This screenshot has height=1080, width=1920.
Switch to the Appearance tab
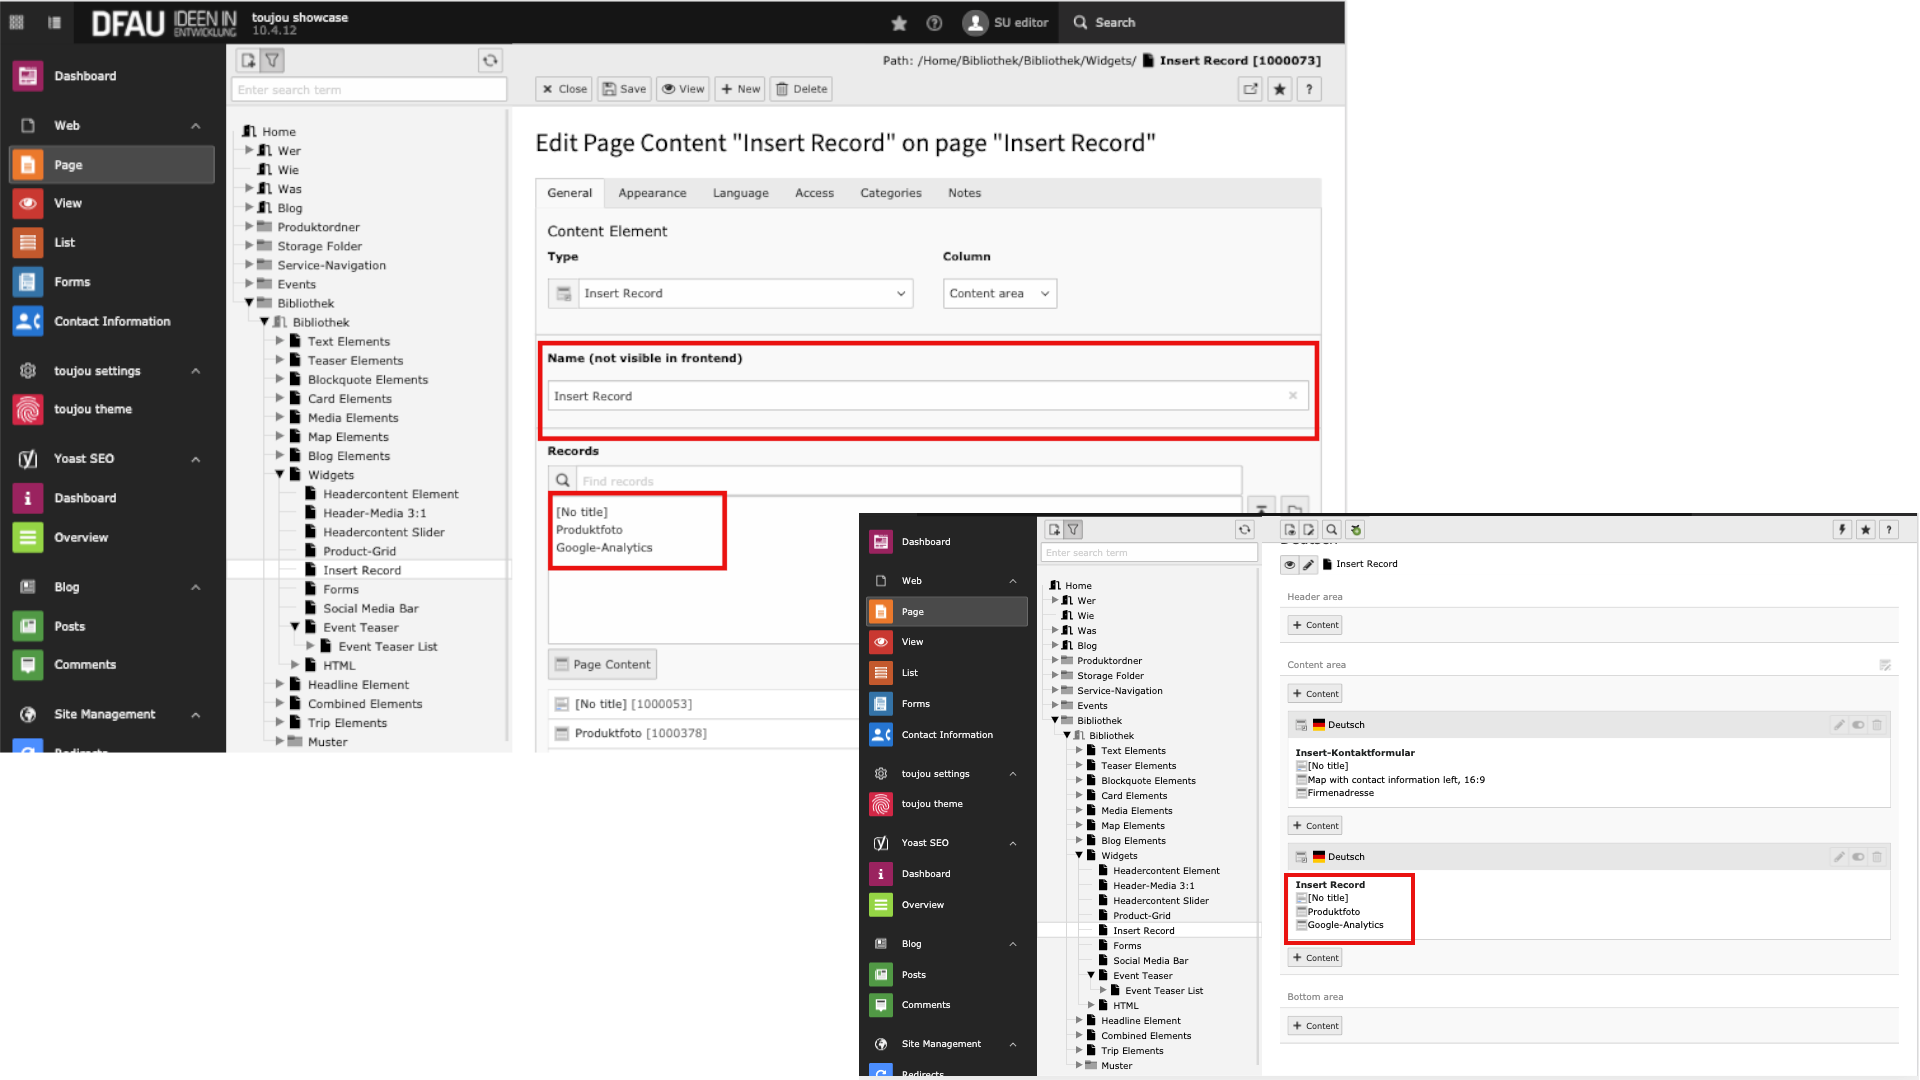point(652,193)
